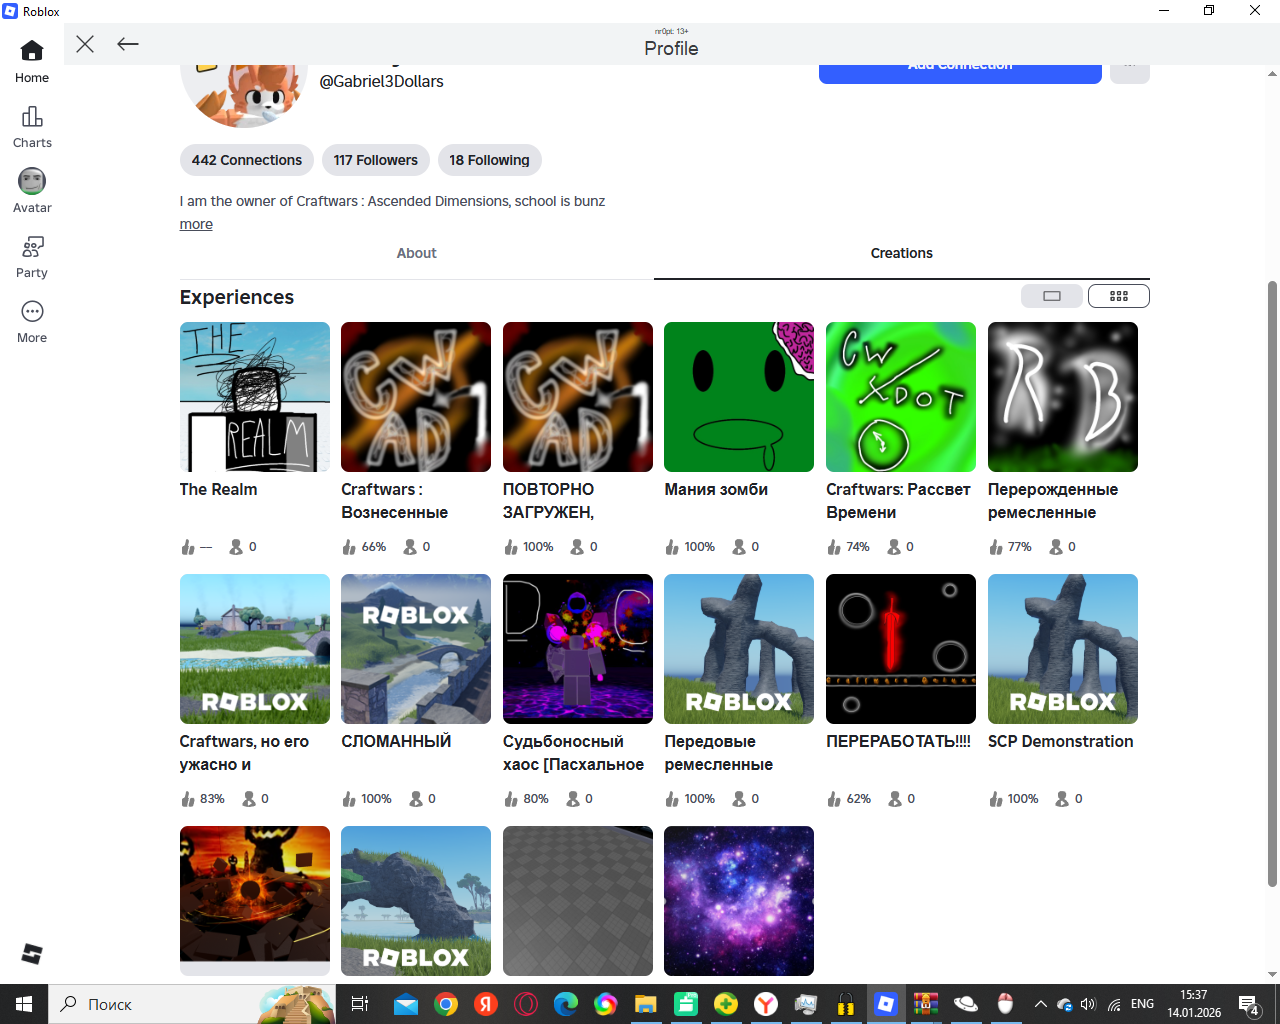Screen dimensions: 1280x1024
Task: Open the purple galaxy experience thumbnail
Action: [739, 901]
